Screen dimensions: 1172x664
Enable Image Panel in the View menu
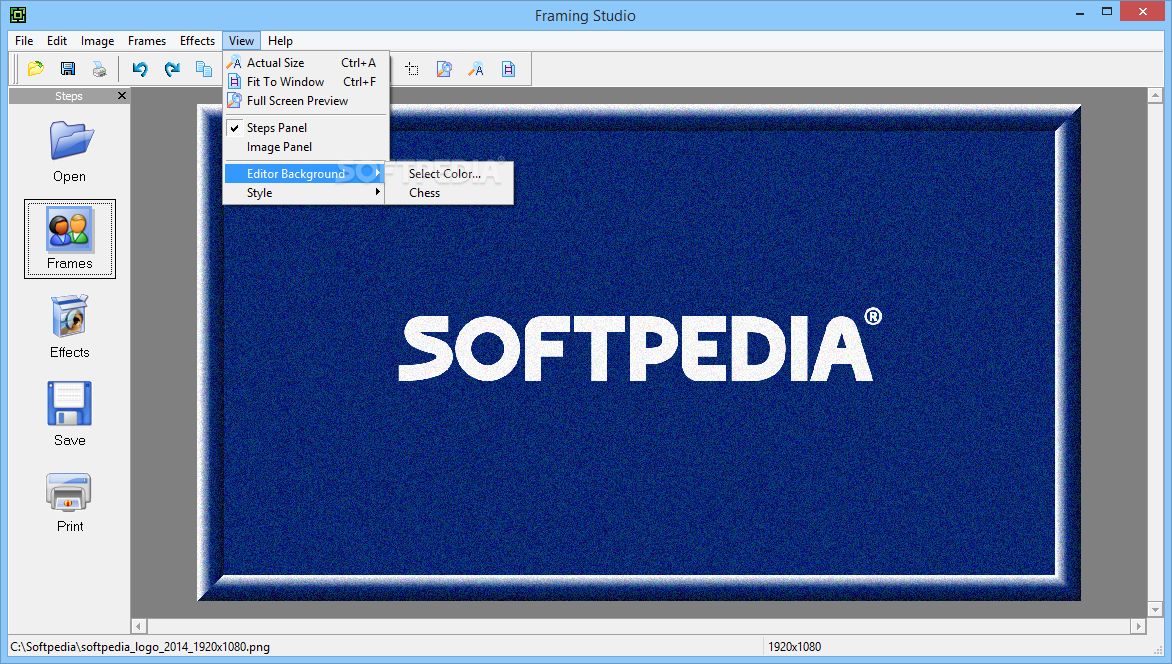point(305,147)
